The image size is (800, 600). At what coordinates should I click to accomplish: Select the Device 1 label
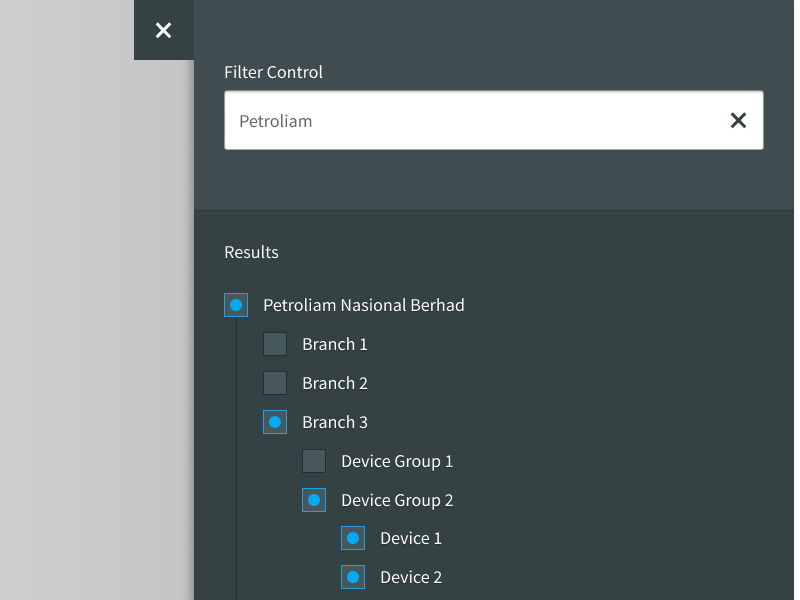click(411, 538)
